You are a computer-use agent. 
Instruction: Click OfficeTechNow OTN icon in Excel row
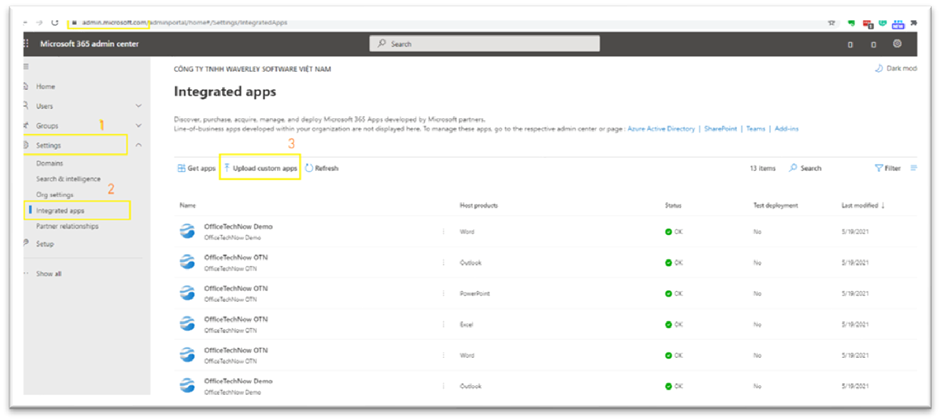188,324
